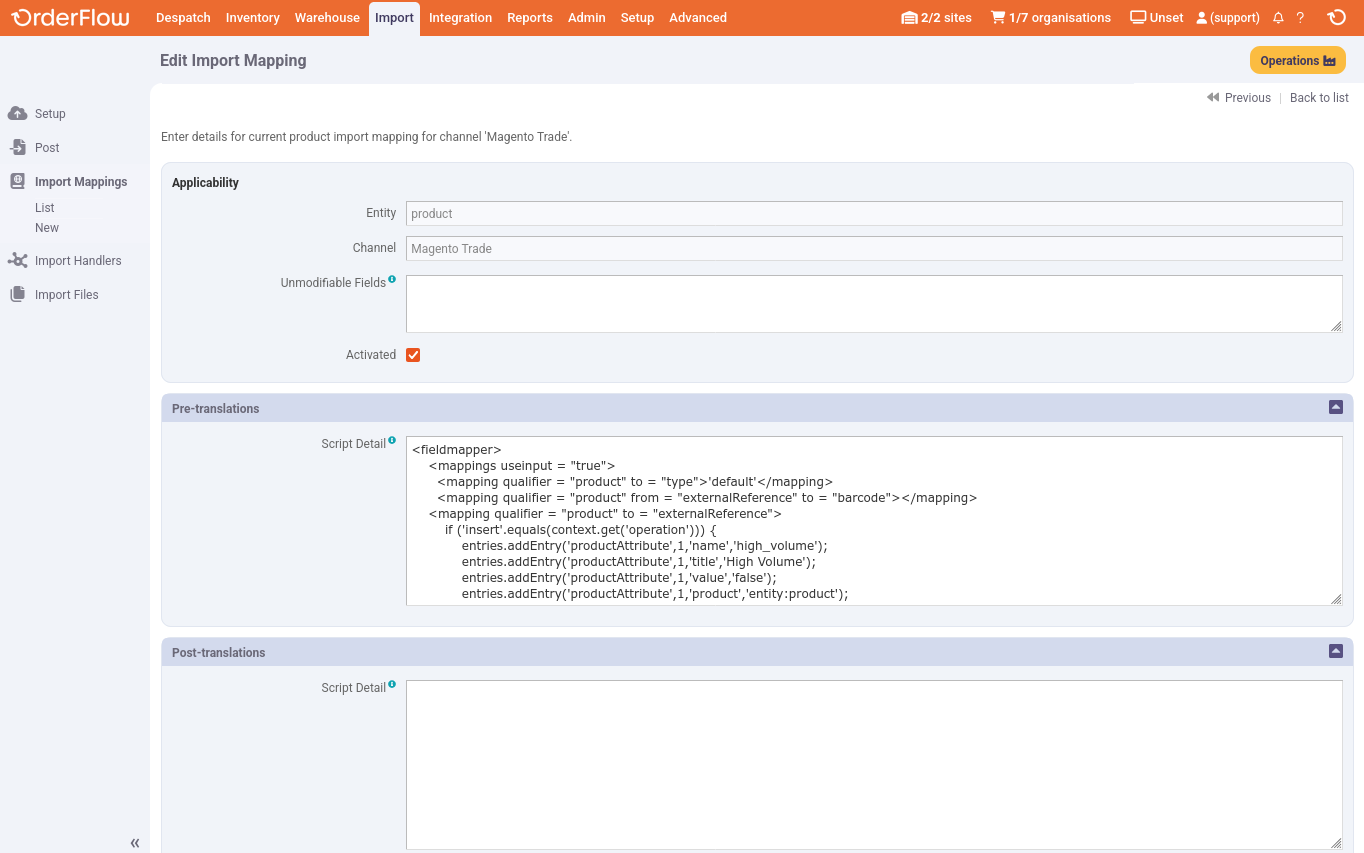Viewport: 1364px width, 853px height.
Task: Open the 2/2 sites selector
Action: tap(936, 17)
